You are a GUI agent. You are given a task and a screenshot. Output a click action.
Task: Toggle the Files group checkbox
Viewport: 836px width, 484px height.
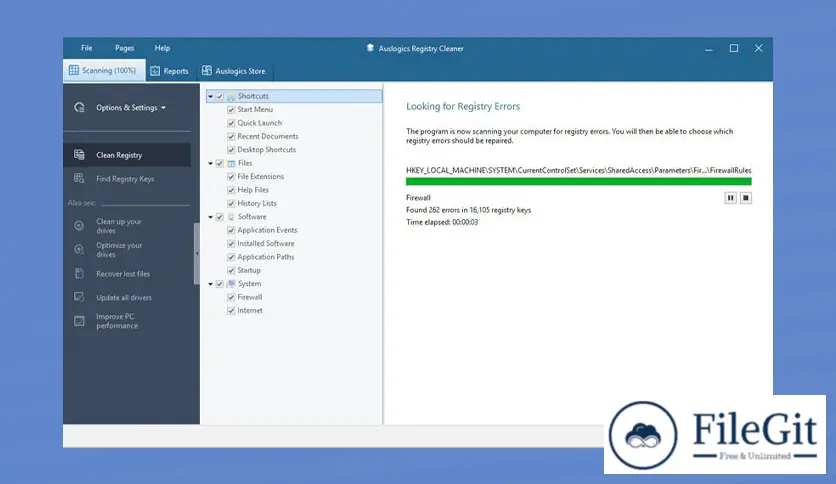[220, 164]
